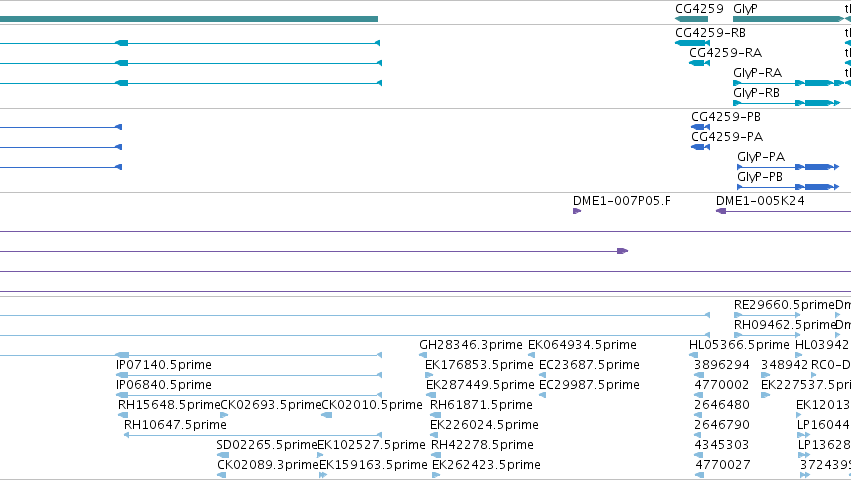The width and height of the screenshot is (851, 480).
Task: Click the DME1-005K24 clone feature
Action: pos(783,211)
